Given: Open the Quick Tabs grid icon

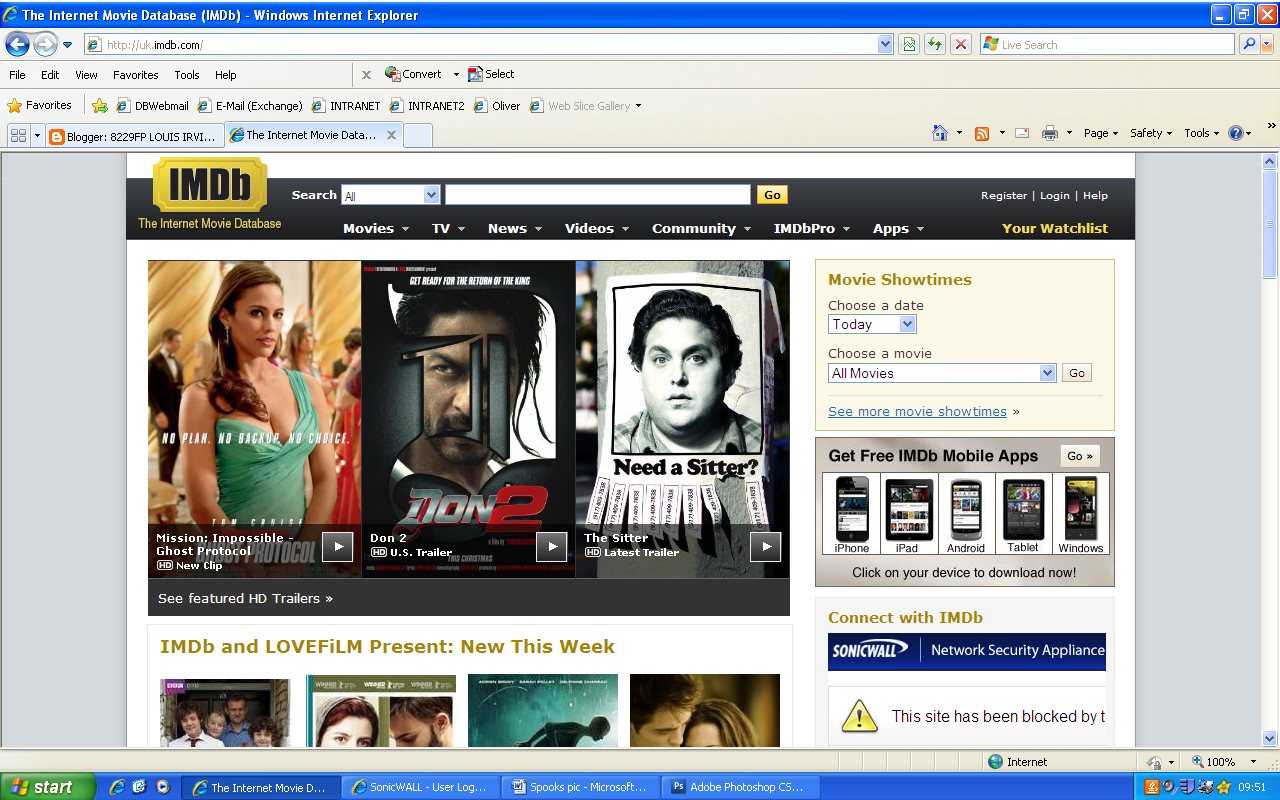Looking at the screenshot, I should click(x=18, y=135).
